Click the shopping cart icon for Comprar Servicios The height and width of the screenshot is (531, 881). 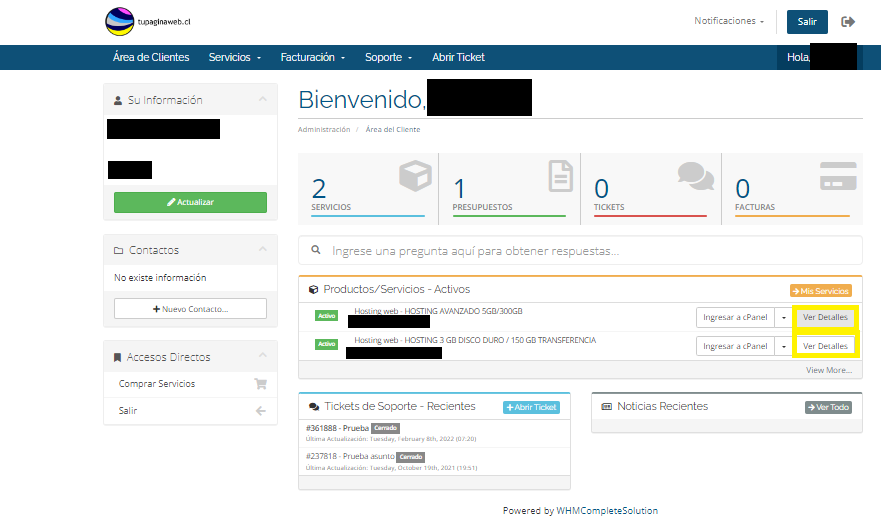click(x=260, y=384)
